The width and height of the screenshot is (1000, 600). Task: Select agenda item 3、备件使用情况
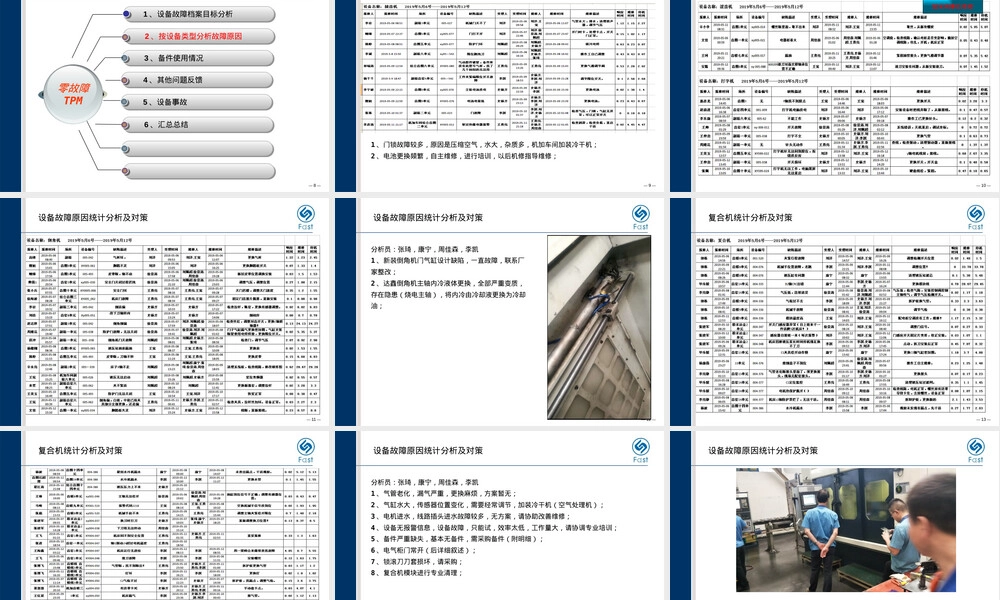[199, 58]
